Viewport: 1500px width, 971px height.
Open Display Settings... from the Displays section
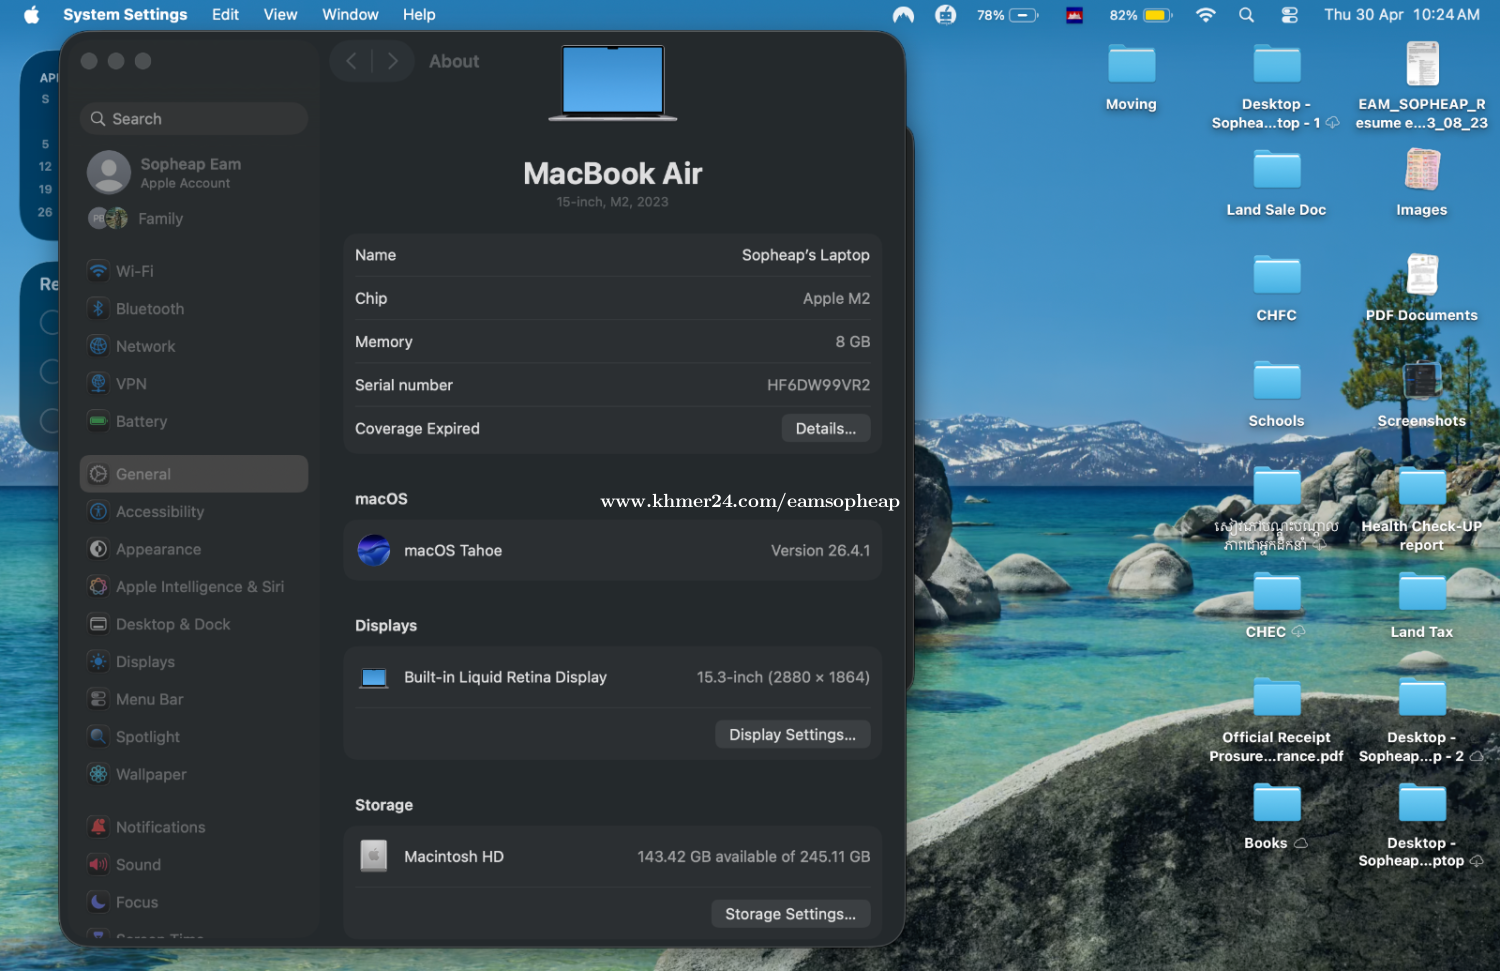point(793,734)
